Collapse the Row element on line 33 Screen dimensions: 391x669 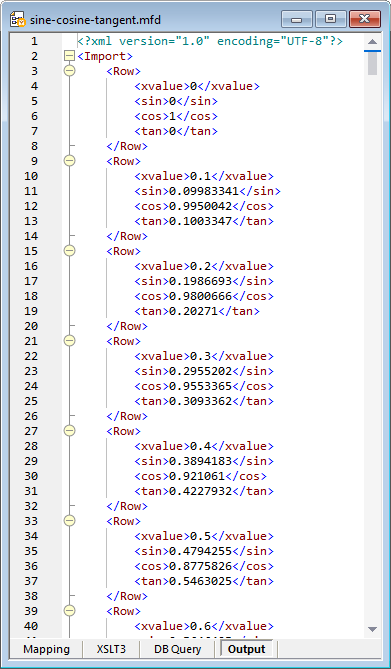coord(69,521)
